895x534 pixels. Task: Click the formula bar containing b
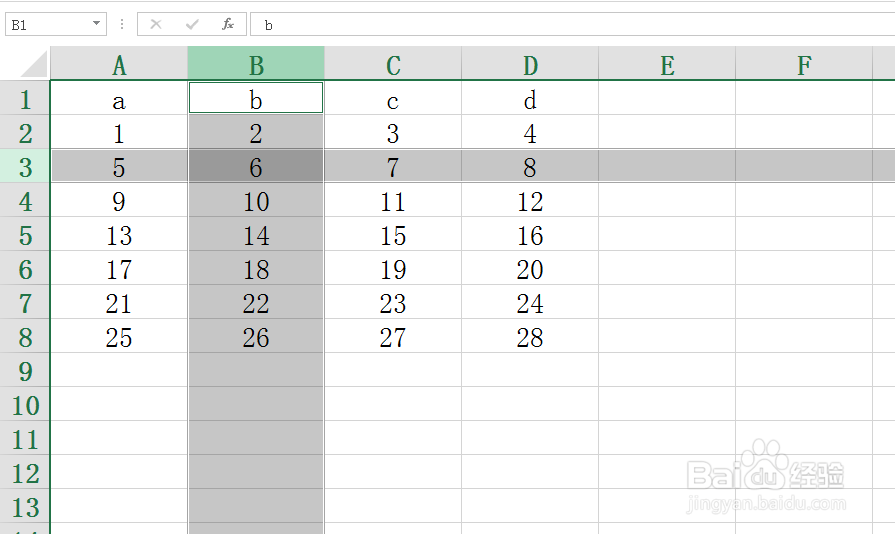[573, 25]
